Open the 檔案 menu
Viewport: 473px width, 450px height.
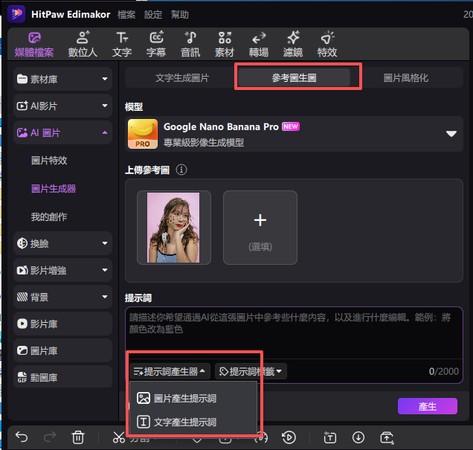click(127, 15)
